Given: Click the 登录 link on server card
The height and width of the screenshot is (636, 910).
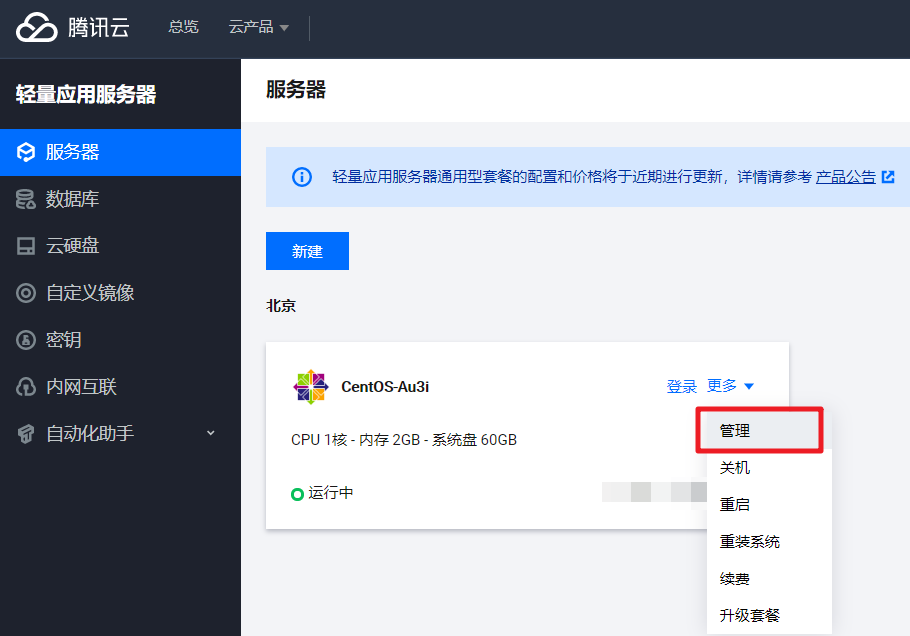Looking at the screenshot, I should click(681, 386).
